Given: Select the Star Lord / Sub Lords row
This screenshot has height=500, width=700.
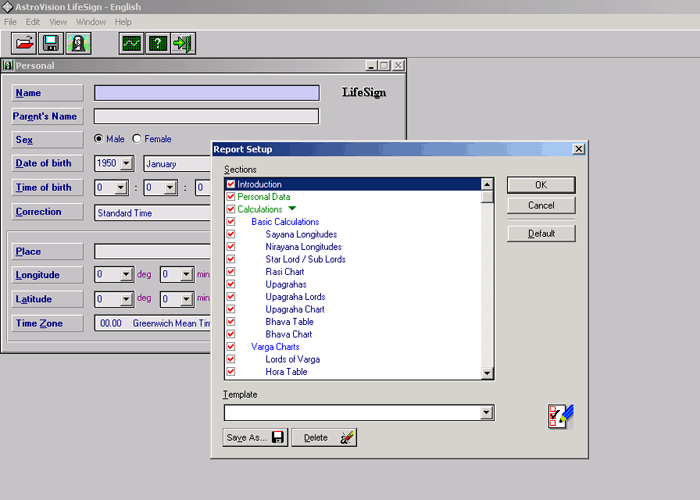Looking at the screenshot, I should 305,259.
